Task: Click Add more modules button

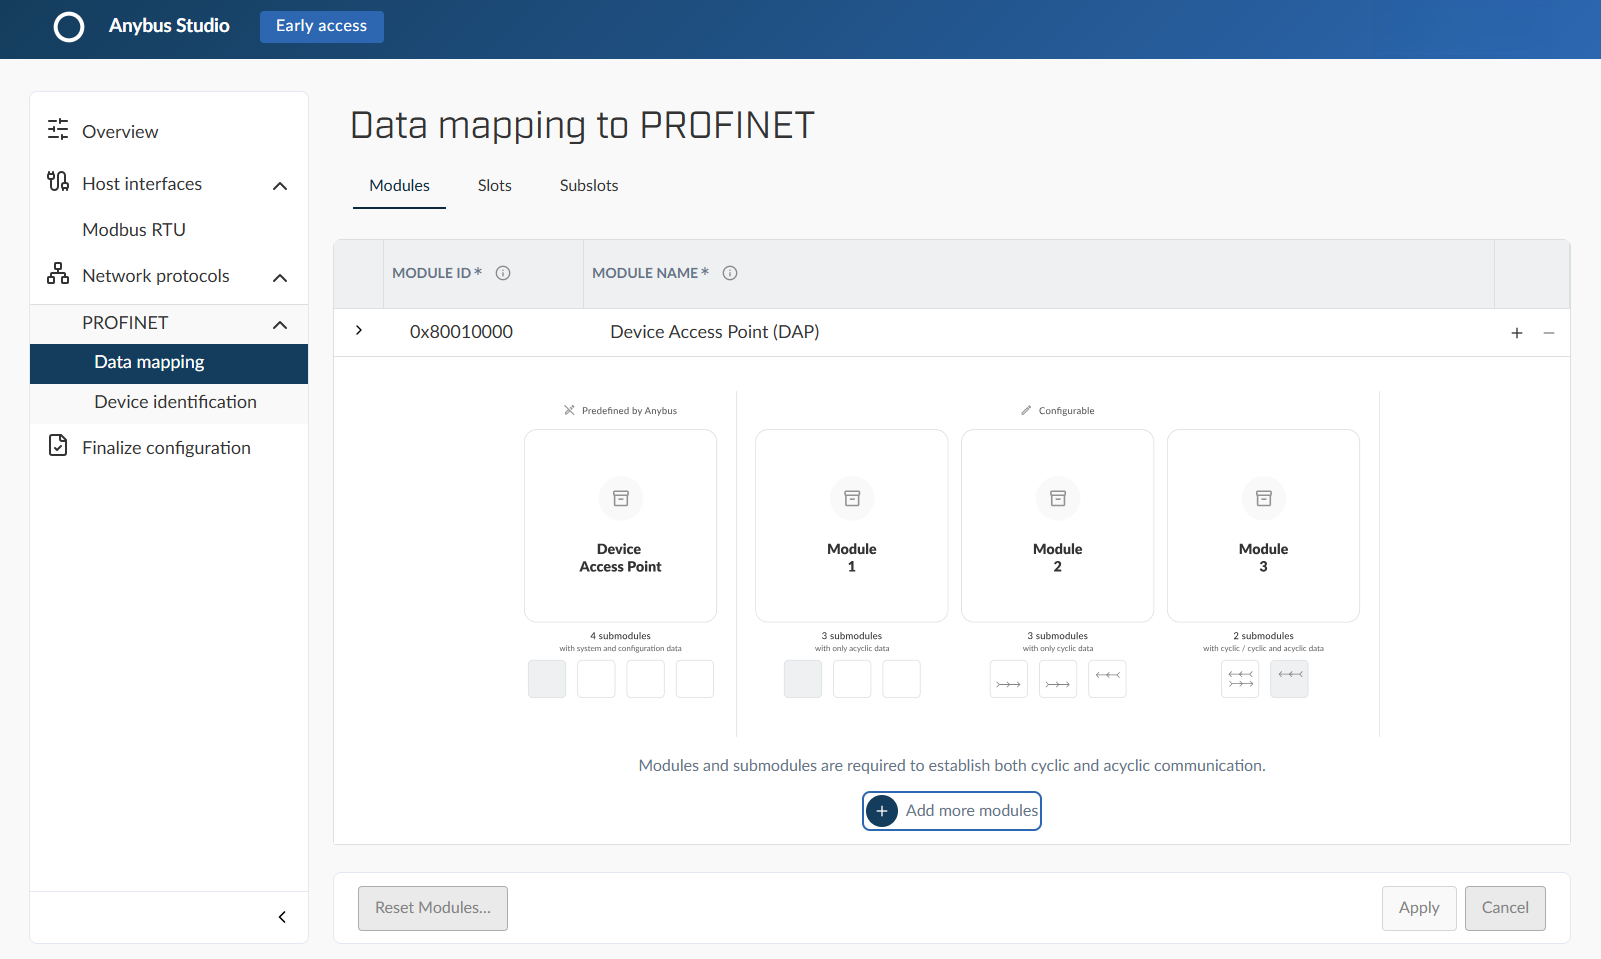Action: pyautogui.click(x=952, y=811)
